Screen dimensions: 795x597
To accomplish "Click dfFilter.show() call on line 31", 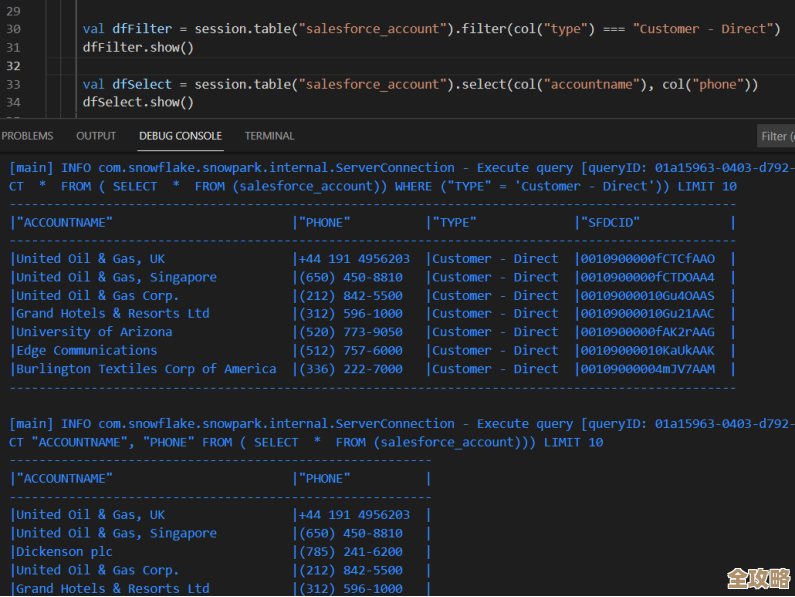I will click(x=138, y=47).
